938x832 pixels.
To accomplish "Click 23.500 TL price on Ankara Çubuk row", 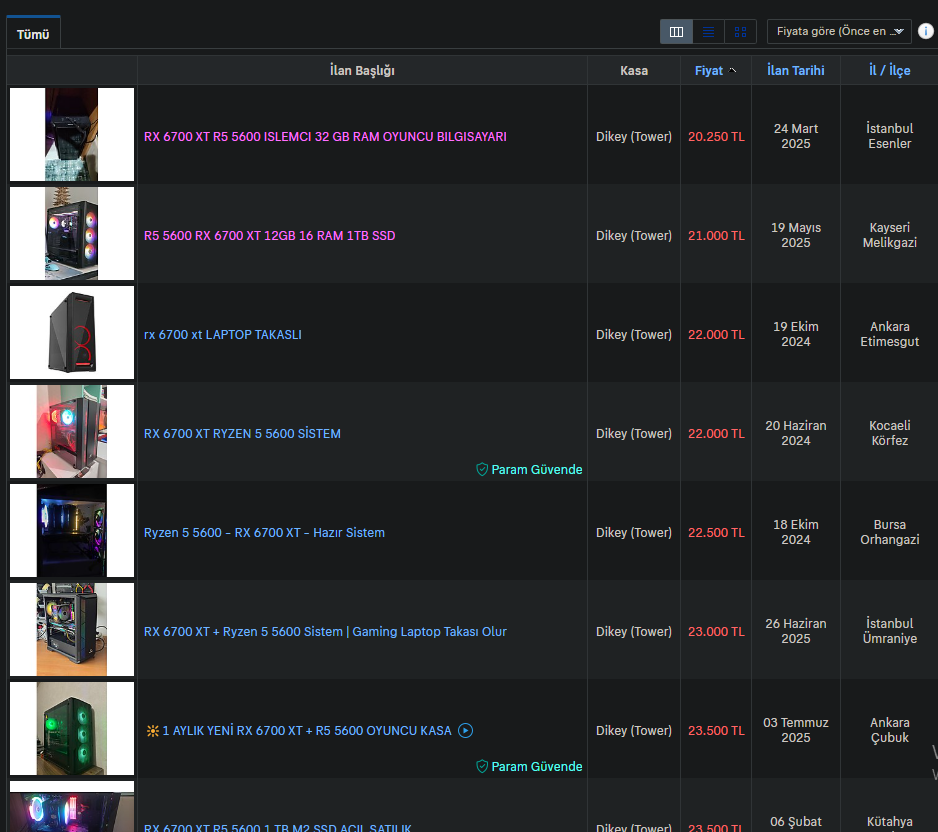I will [x=716, y=730].
